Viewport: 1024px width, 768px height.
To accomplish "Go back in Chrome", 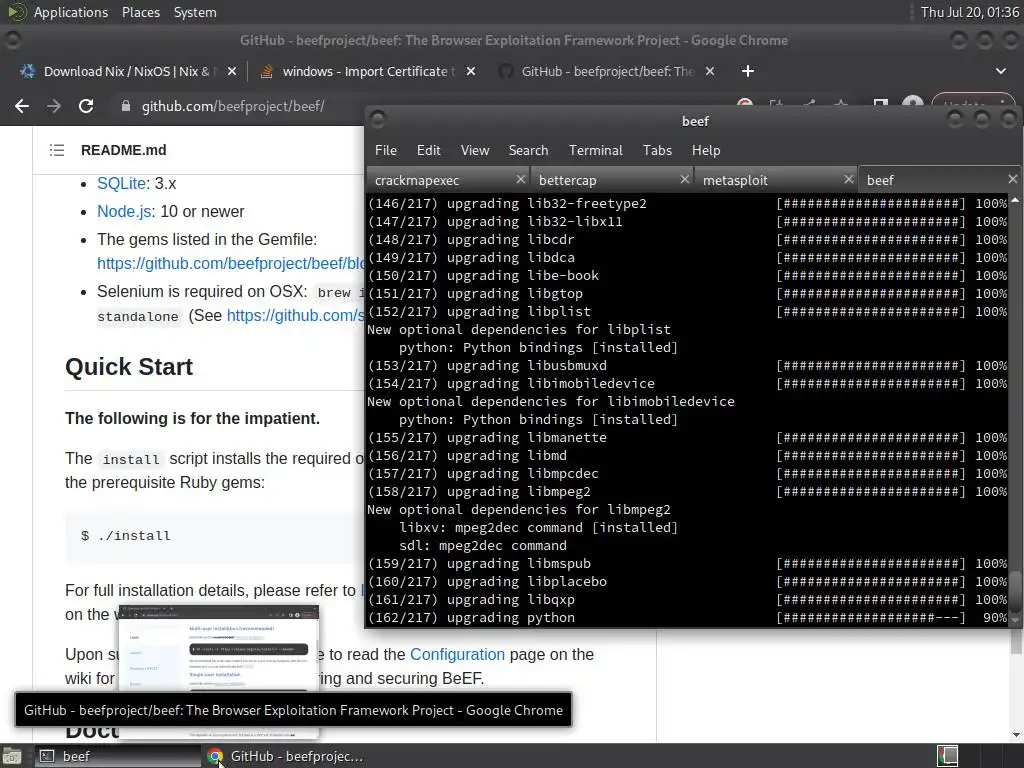I will [22, 106].
